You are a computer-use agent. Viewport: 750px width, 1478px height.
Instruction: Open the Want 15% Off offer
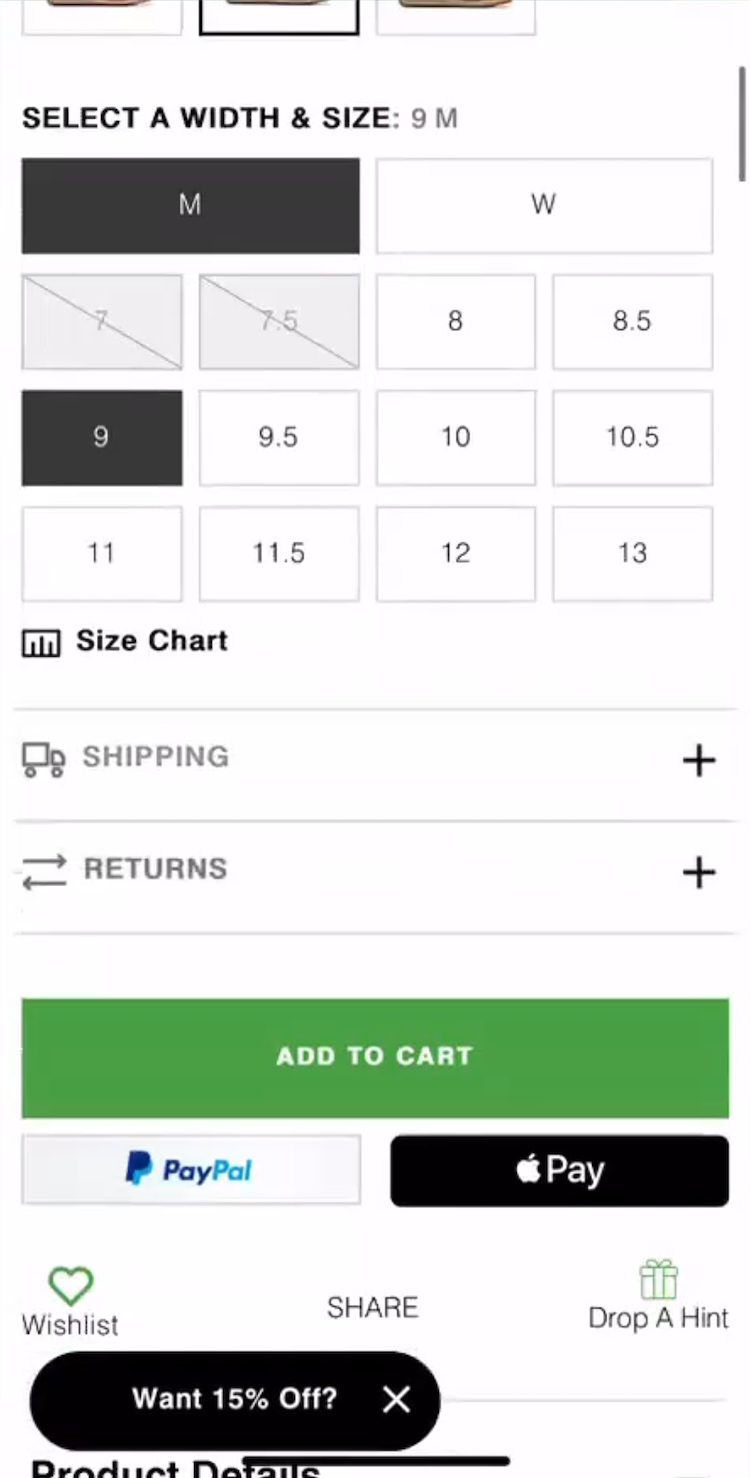coord(234,1398)
